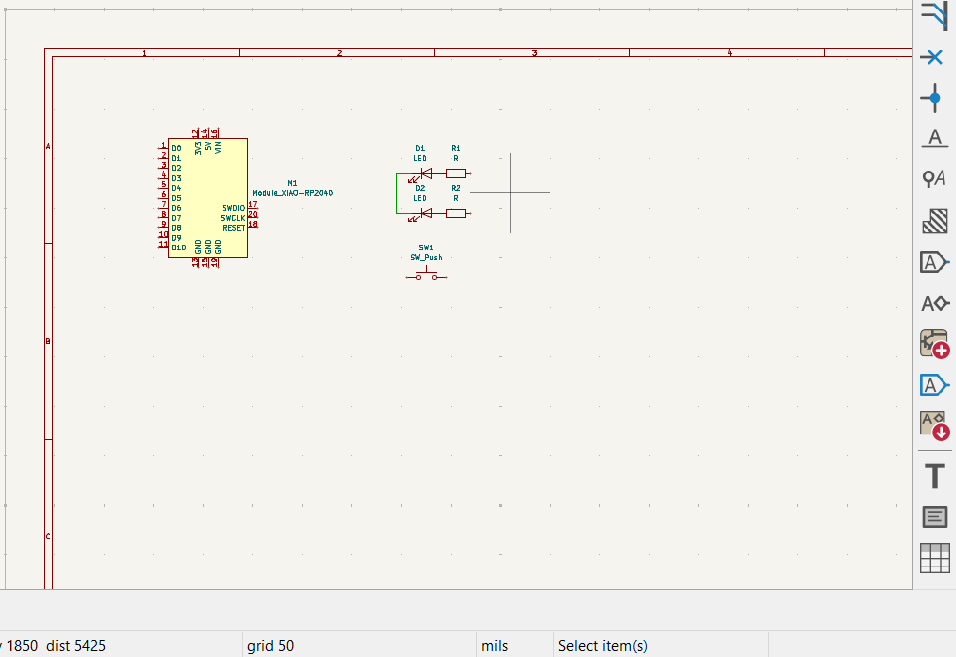Select the add hierarchical sheet tool
This screenshot has height=657, width=956.
click(x=934, y=344)
